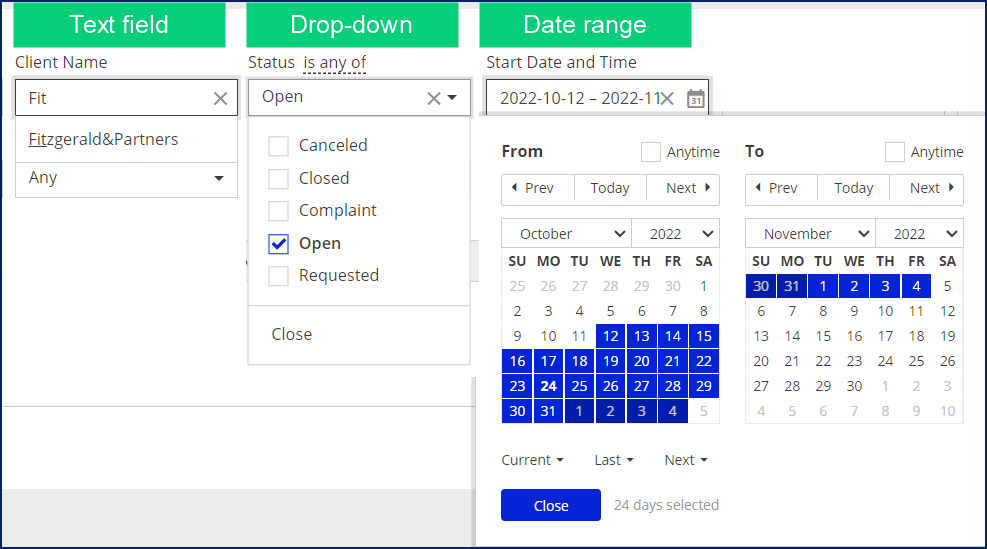The height and width of the screenshot is (549, 987).
Task: Enable Anytime for the To date
Action: pos(894,152)
